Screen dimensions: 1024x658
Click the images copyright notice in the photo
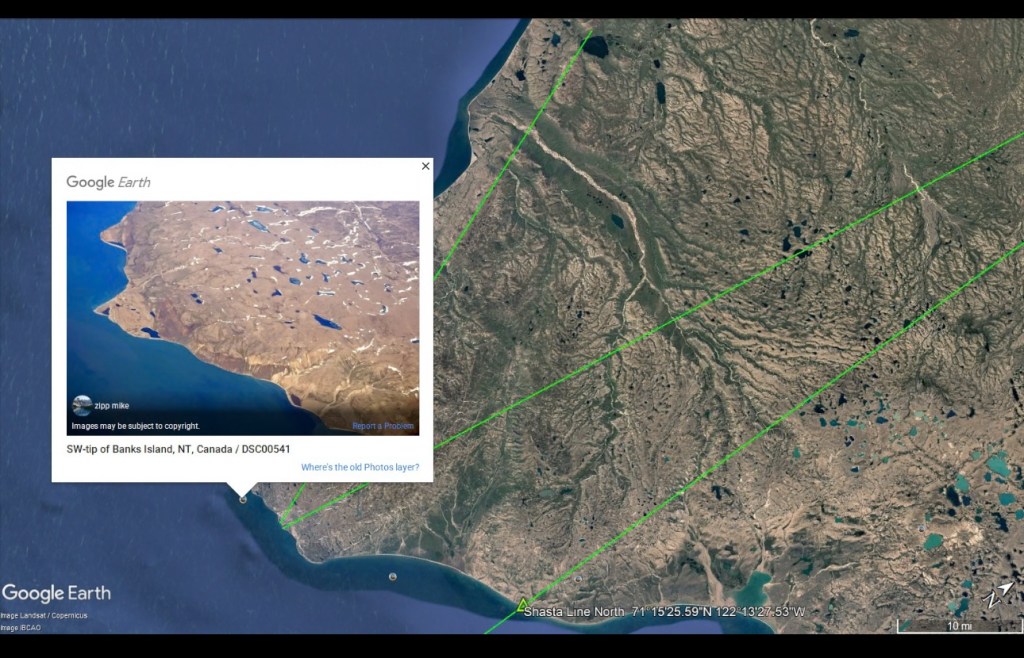[134, 426]
